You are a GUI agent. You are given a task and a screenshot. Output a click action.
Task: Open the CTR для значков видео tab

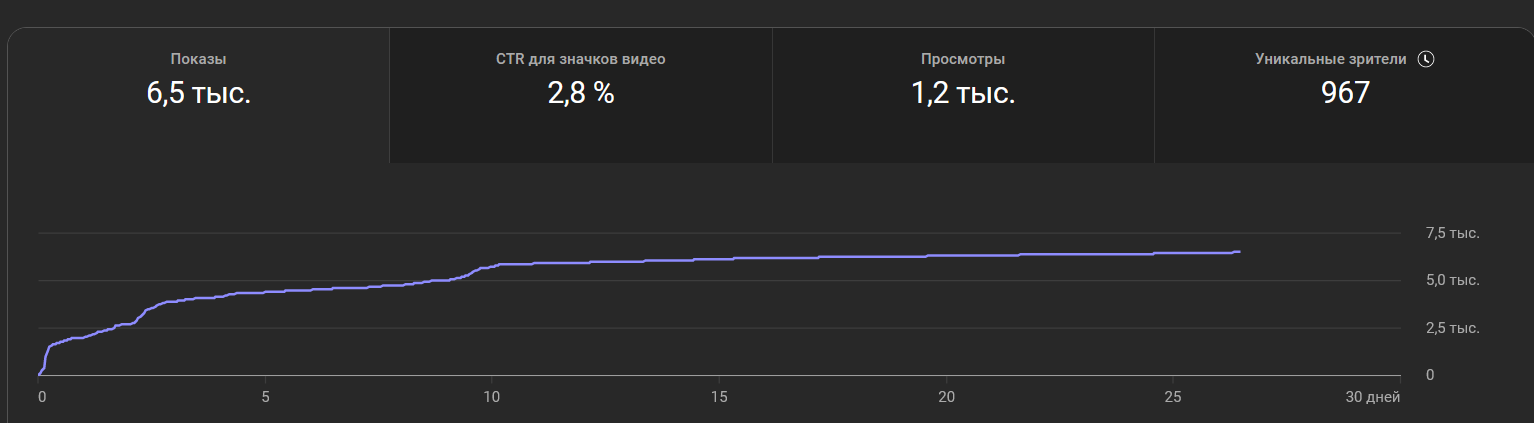(581, 95)
